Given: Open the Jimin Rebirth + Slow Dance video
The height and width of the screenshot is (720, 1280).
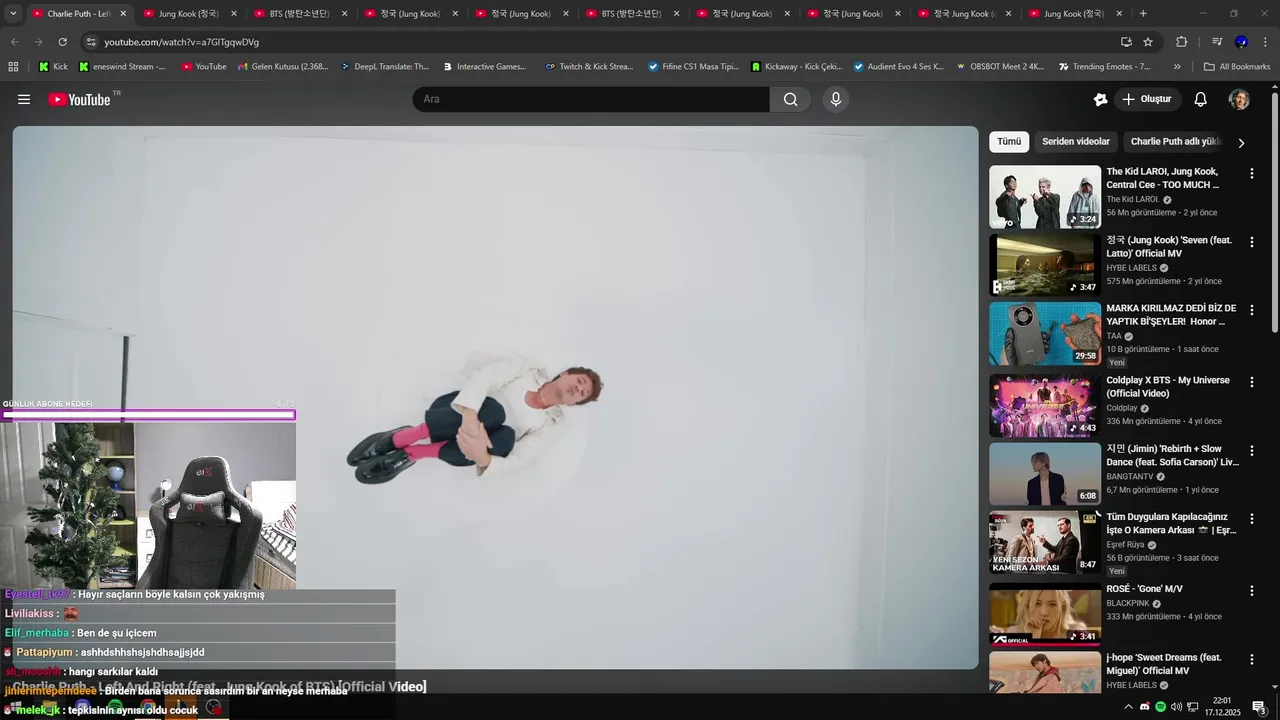Looking at the screenshot, I should click(1045, 474).
